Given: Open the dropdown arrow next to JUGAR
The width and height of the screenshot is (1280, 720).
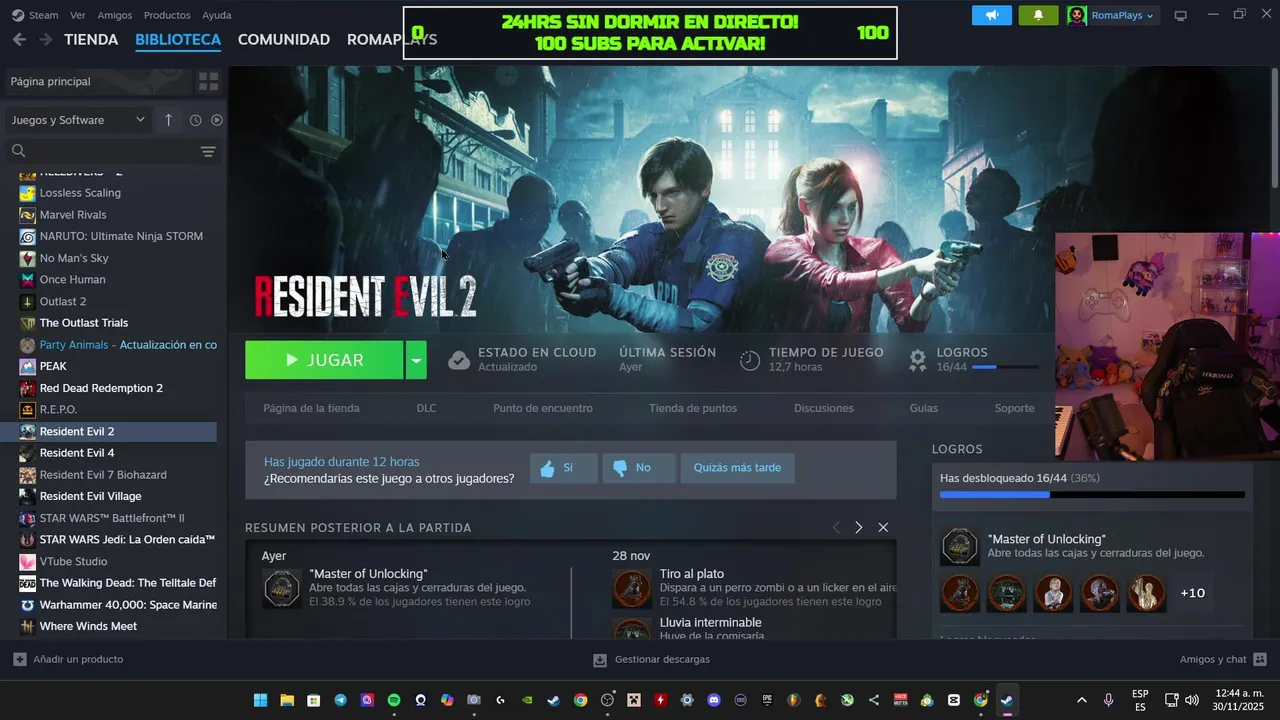Looking at the screenshot, I should [416, 360].
